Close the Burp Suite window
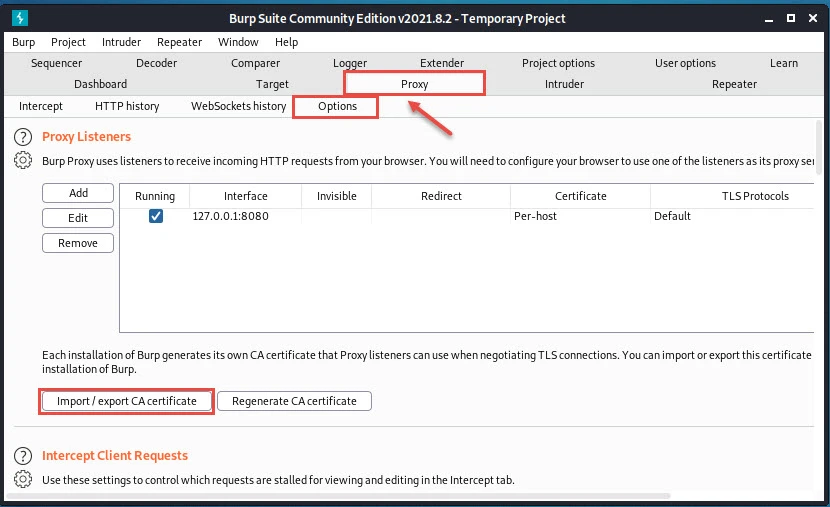 click(813, 18)
